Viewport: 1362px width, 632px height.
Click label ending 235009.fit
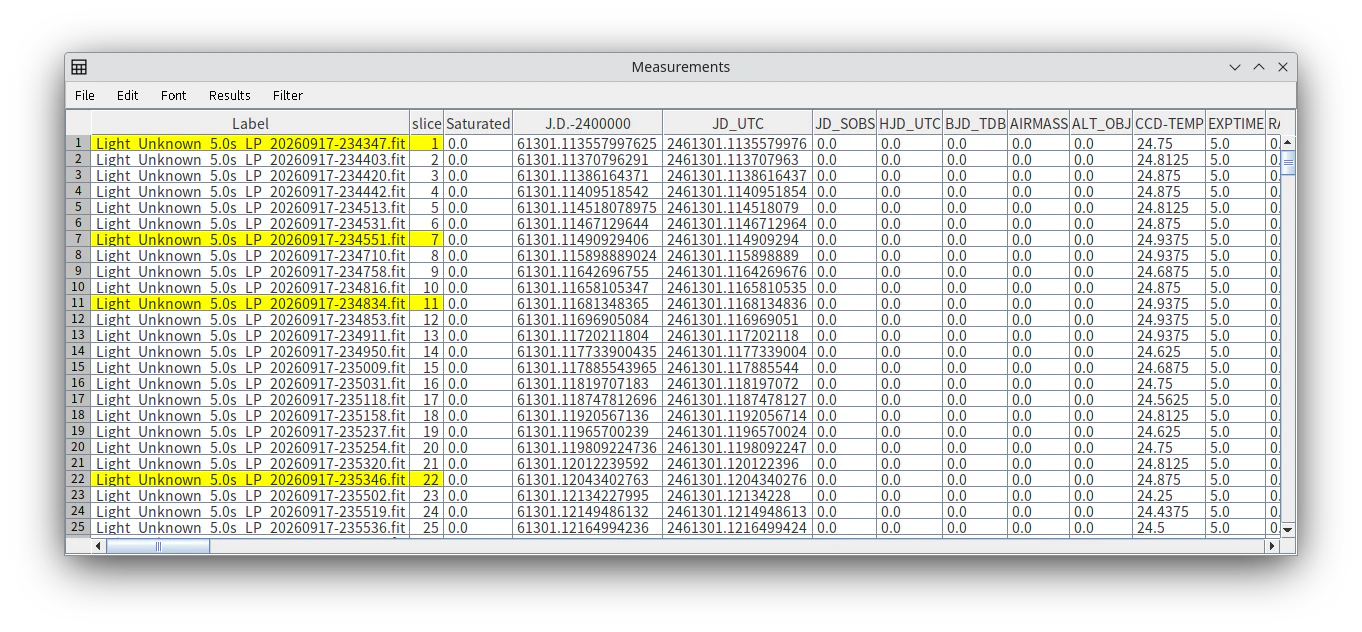(250, 367)
